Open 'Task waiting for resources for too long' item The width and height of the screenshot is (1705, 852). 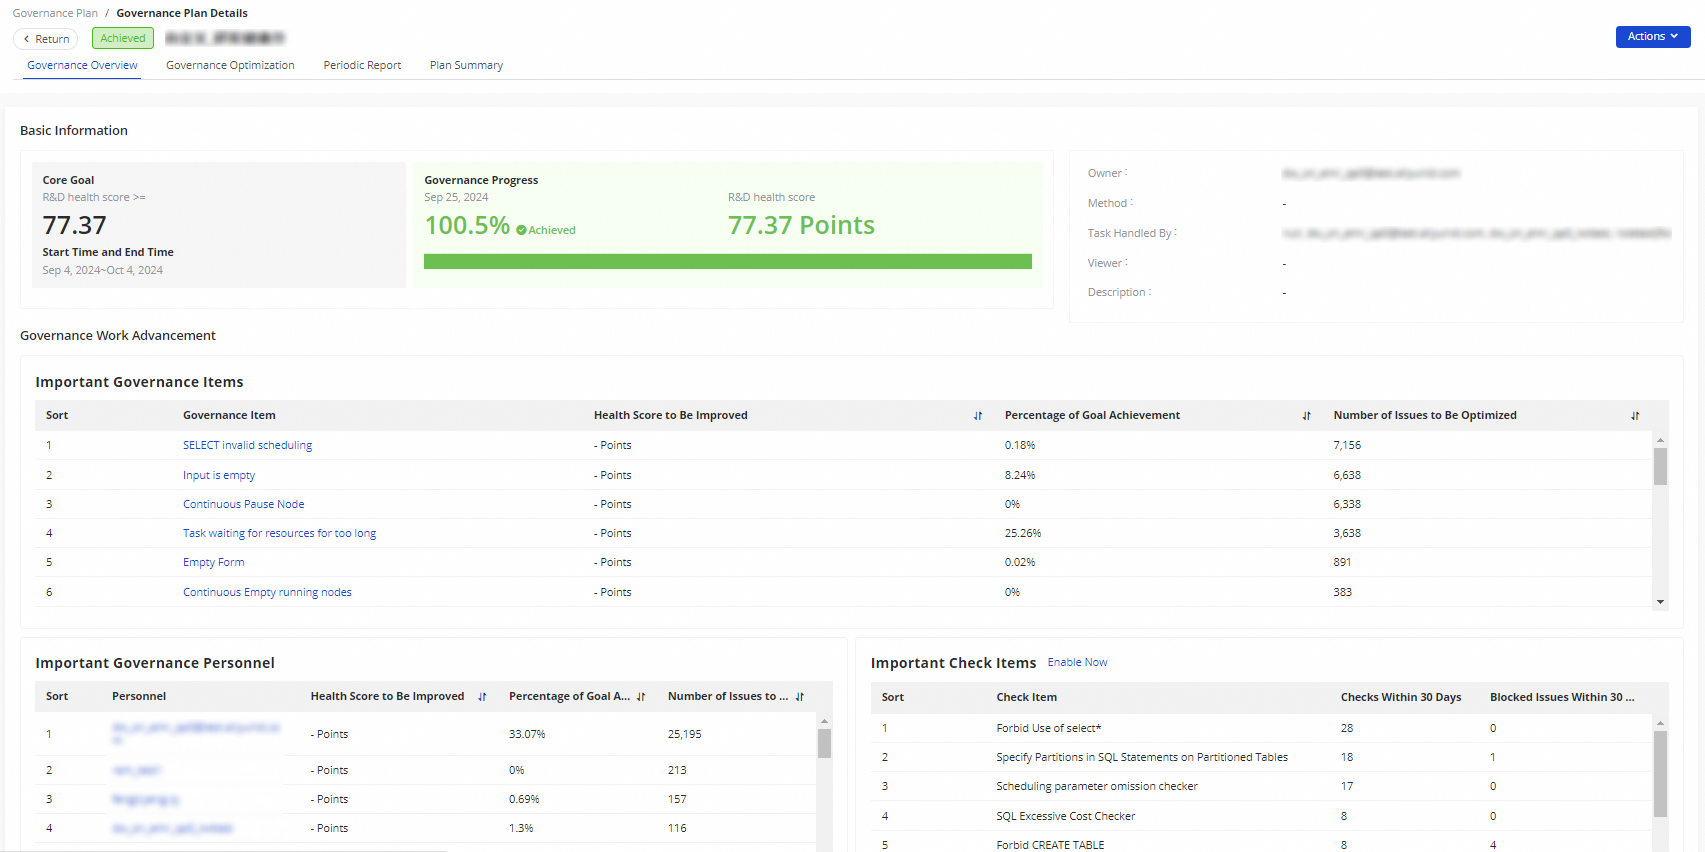pyautogui.click(x=279, y=533)
